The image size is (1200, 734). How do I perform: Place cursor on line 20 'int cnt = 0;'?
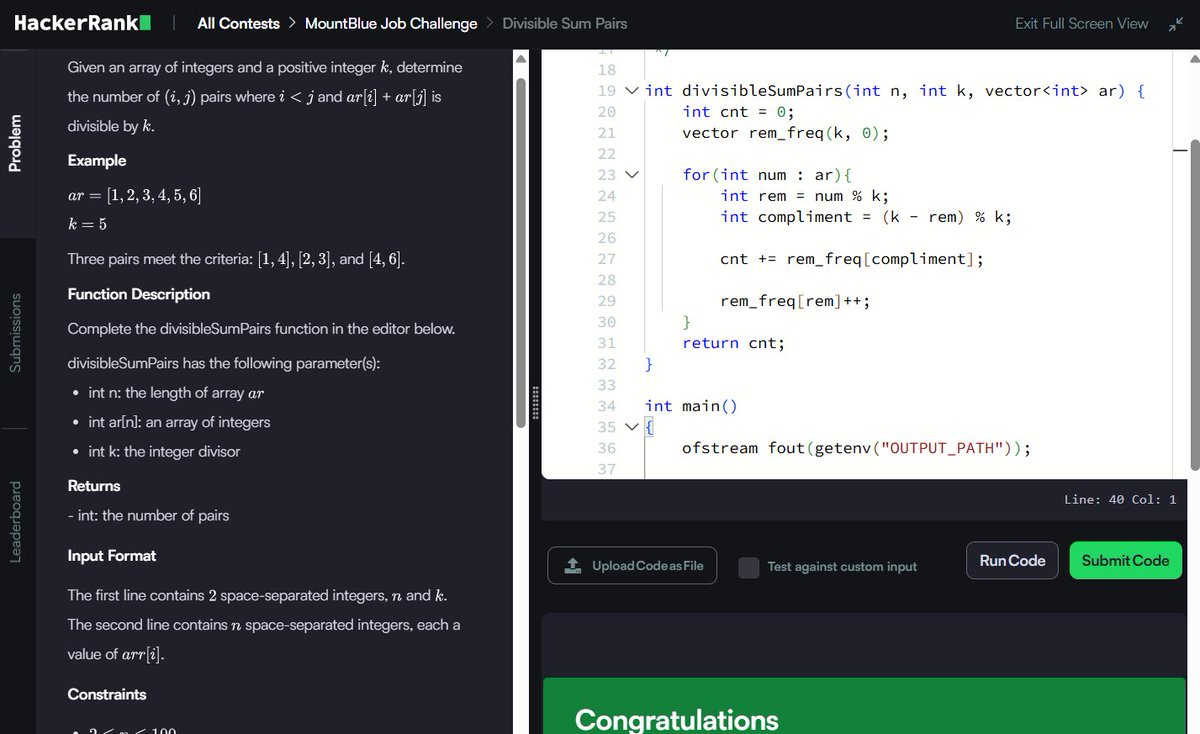click(x=738, y=112)
